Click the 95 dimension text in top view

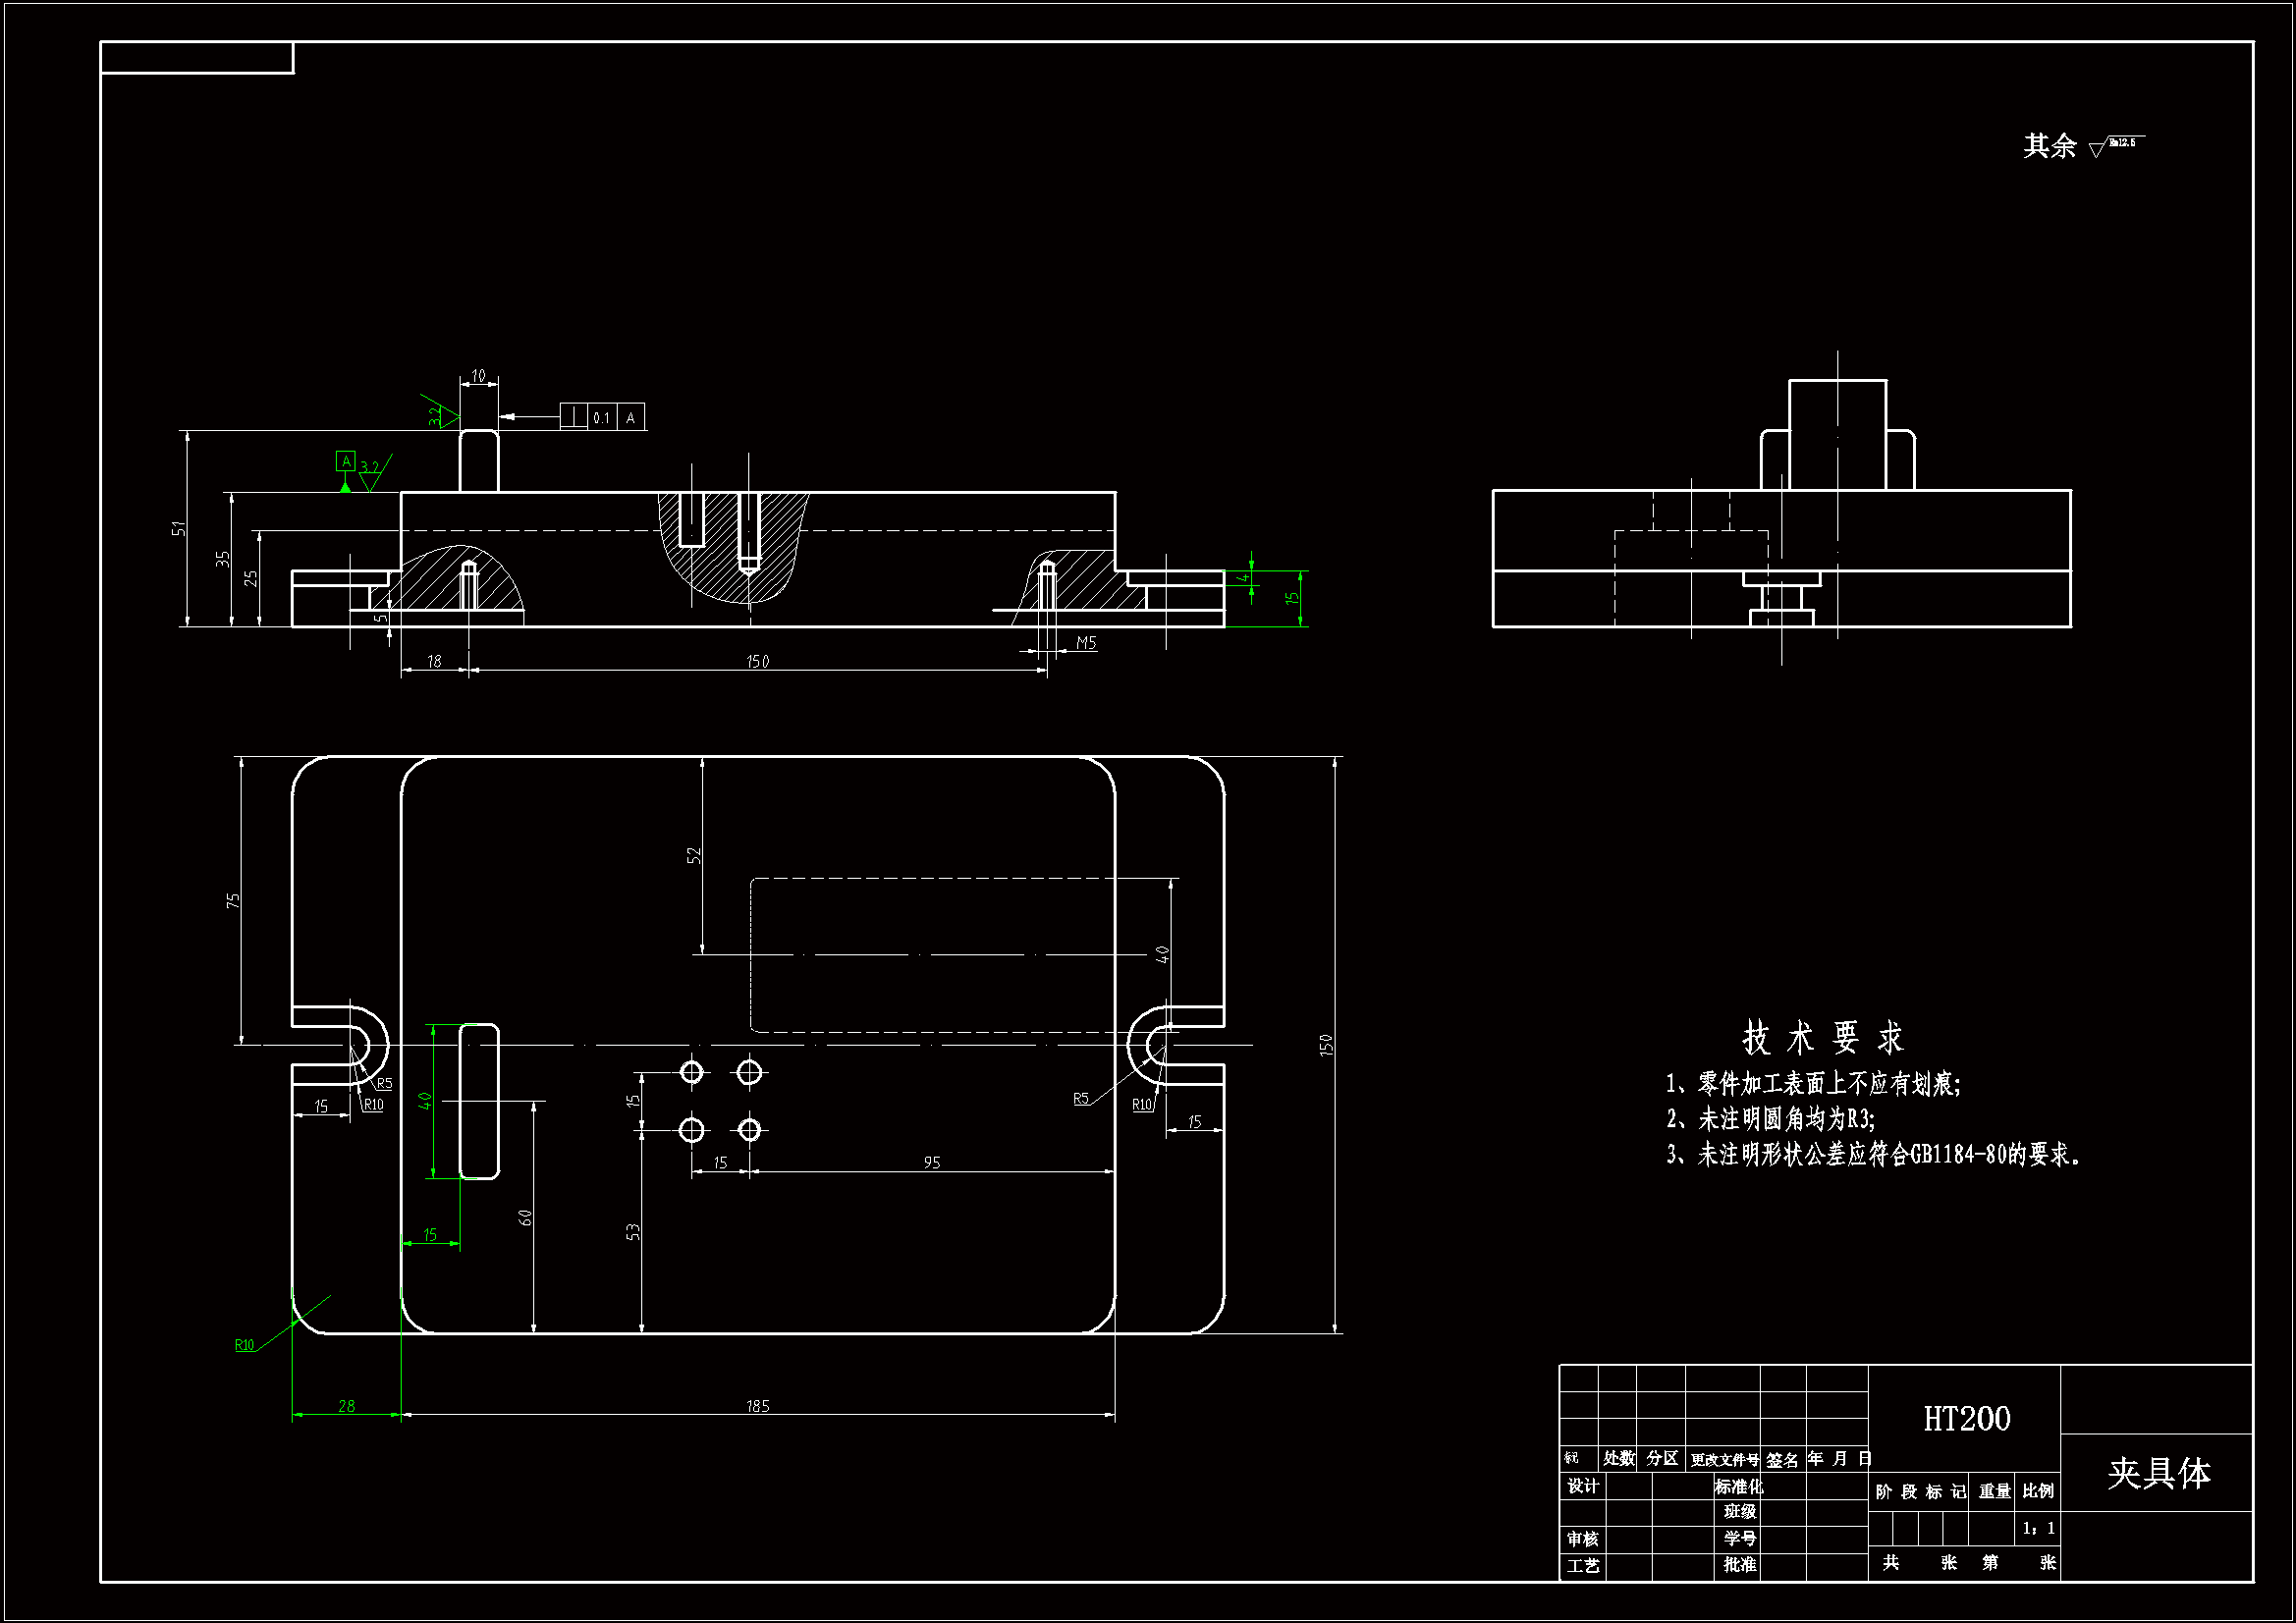pos(932,1162)
